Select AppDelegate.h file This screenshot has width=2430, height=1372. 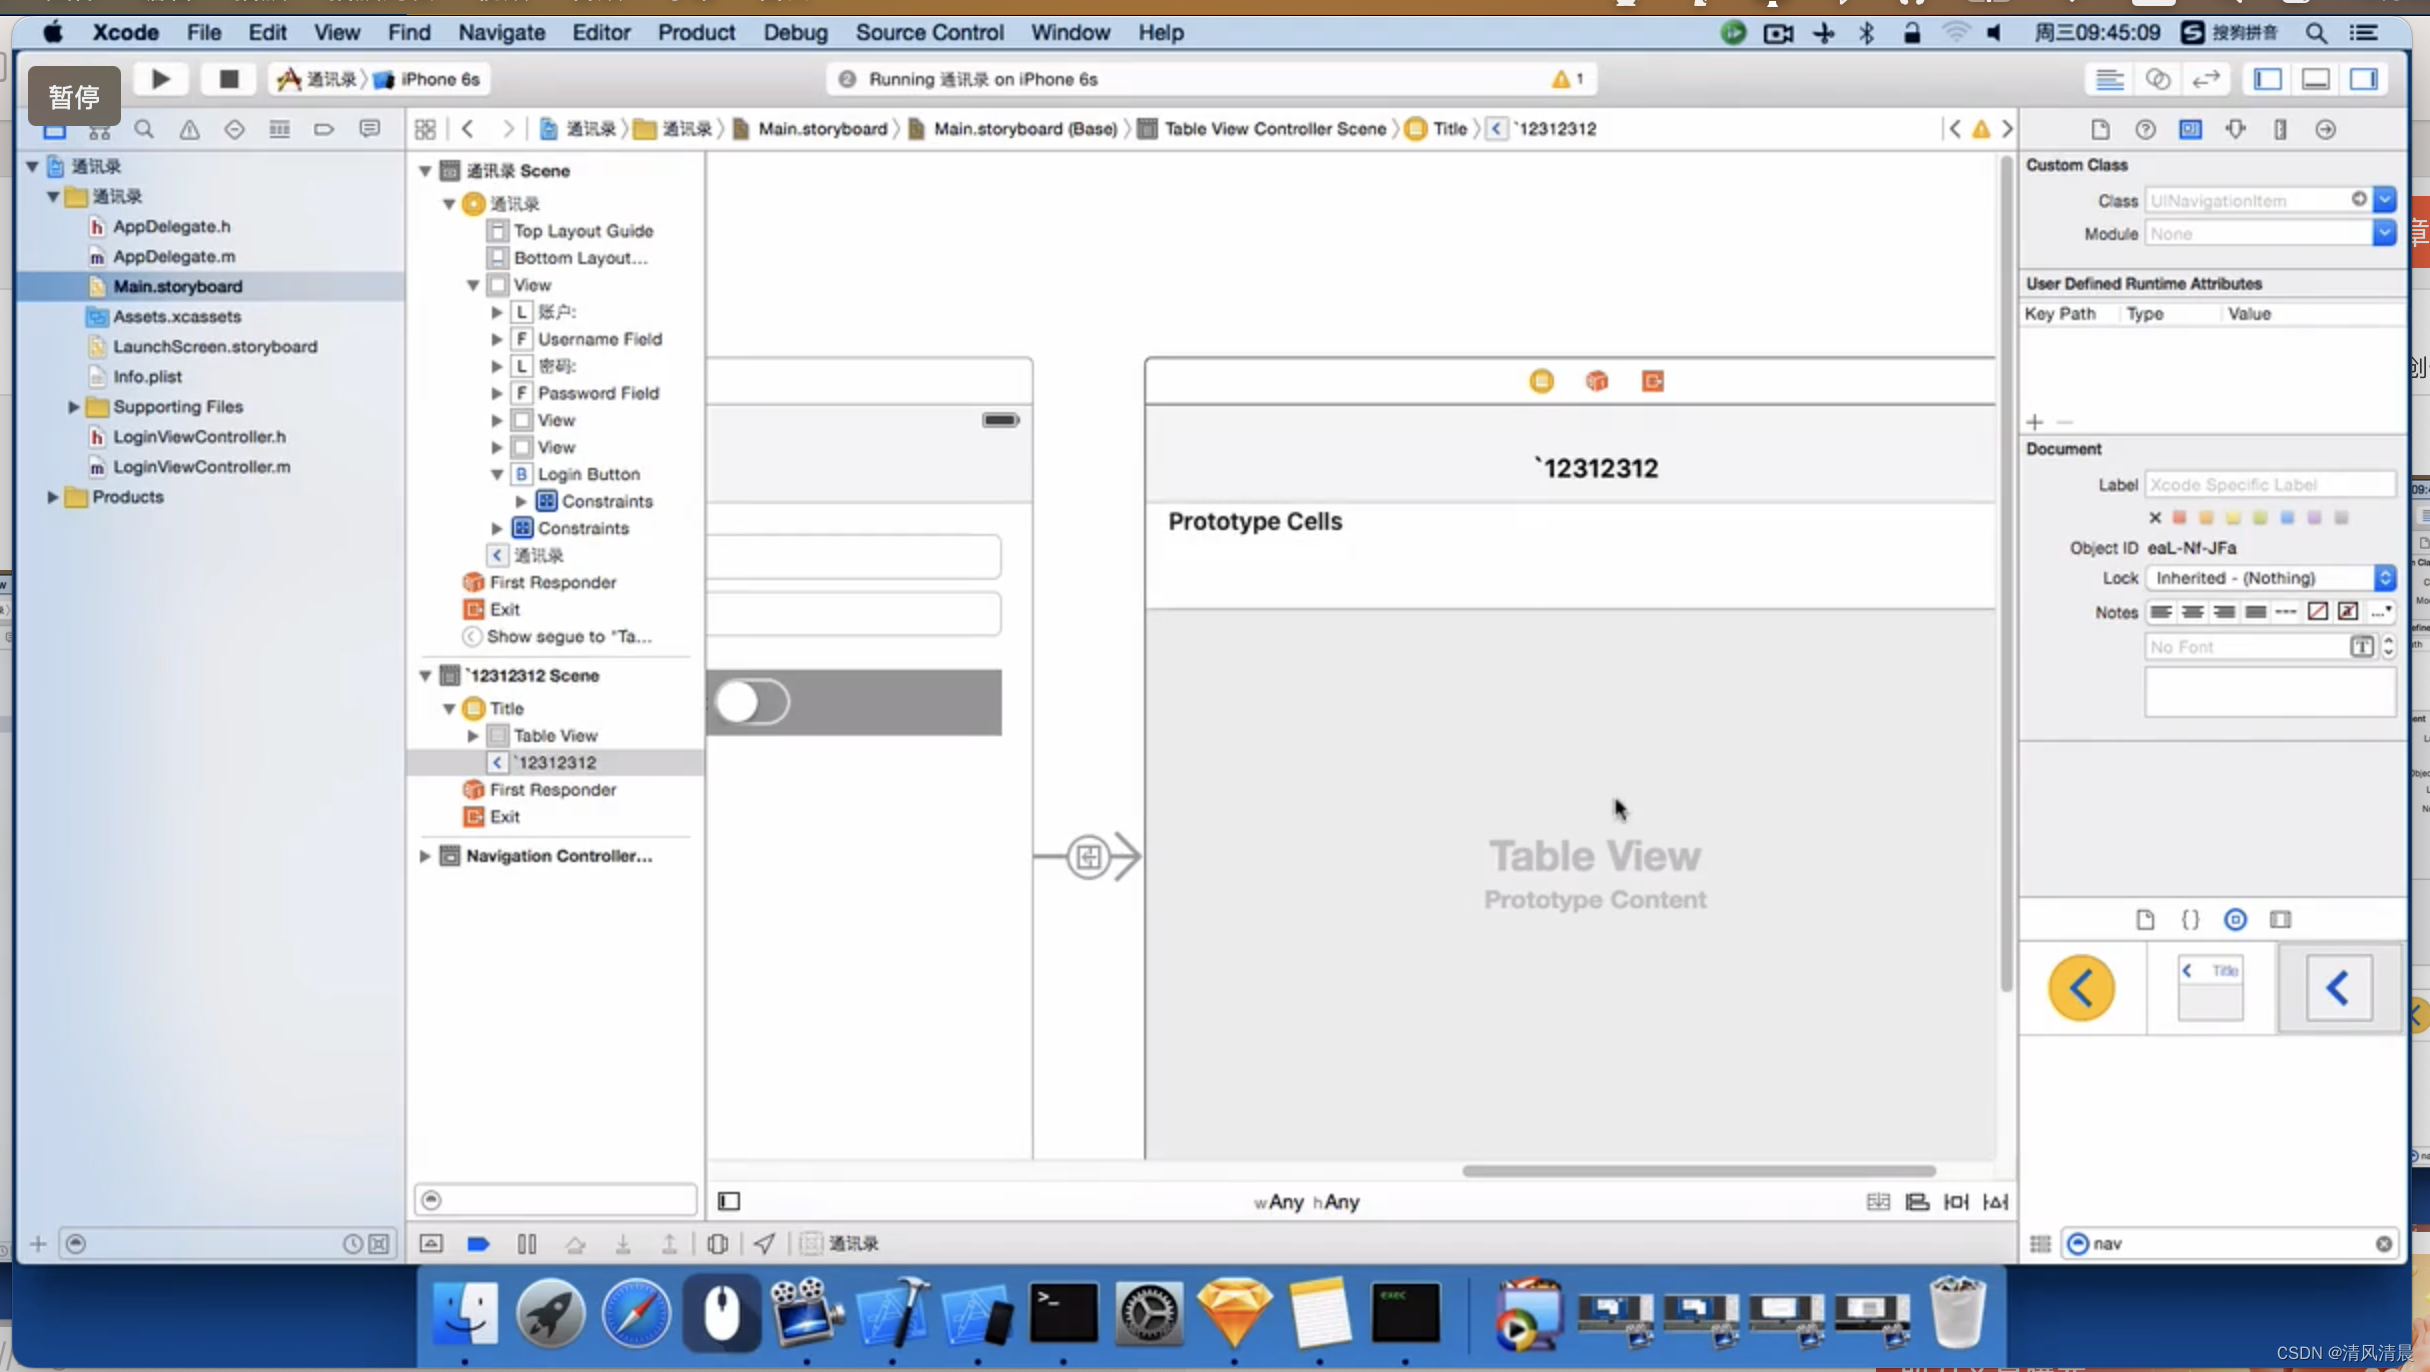coord(171,227)
